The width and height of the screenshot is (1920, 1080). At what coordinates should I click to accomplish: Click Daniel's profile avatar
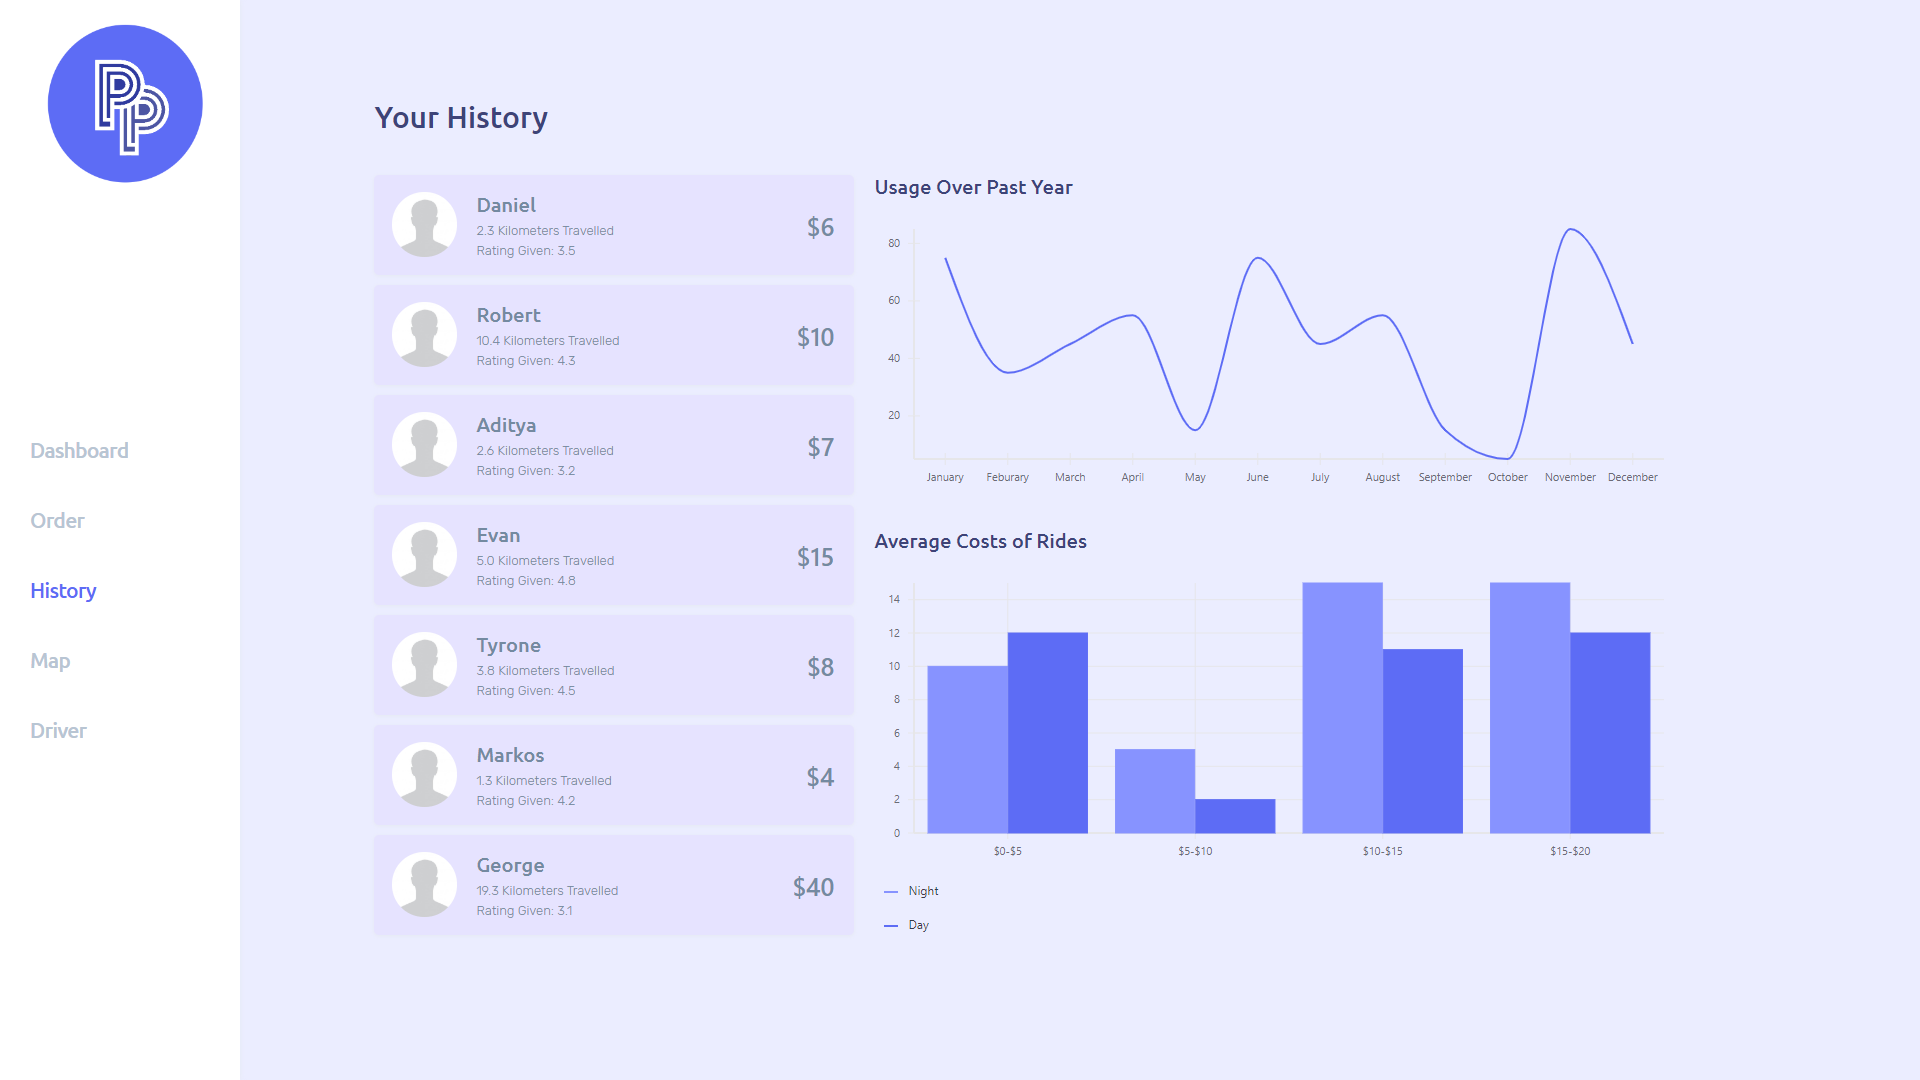click(x=424, y=225)
